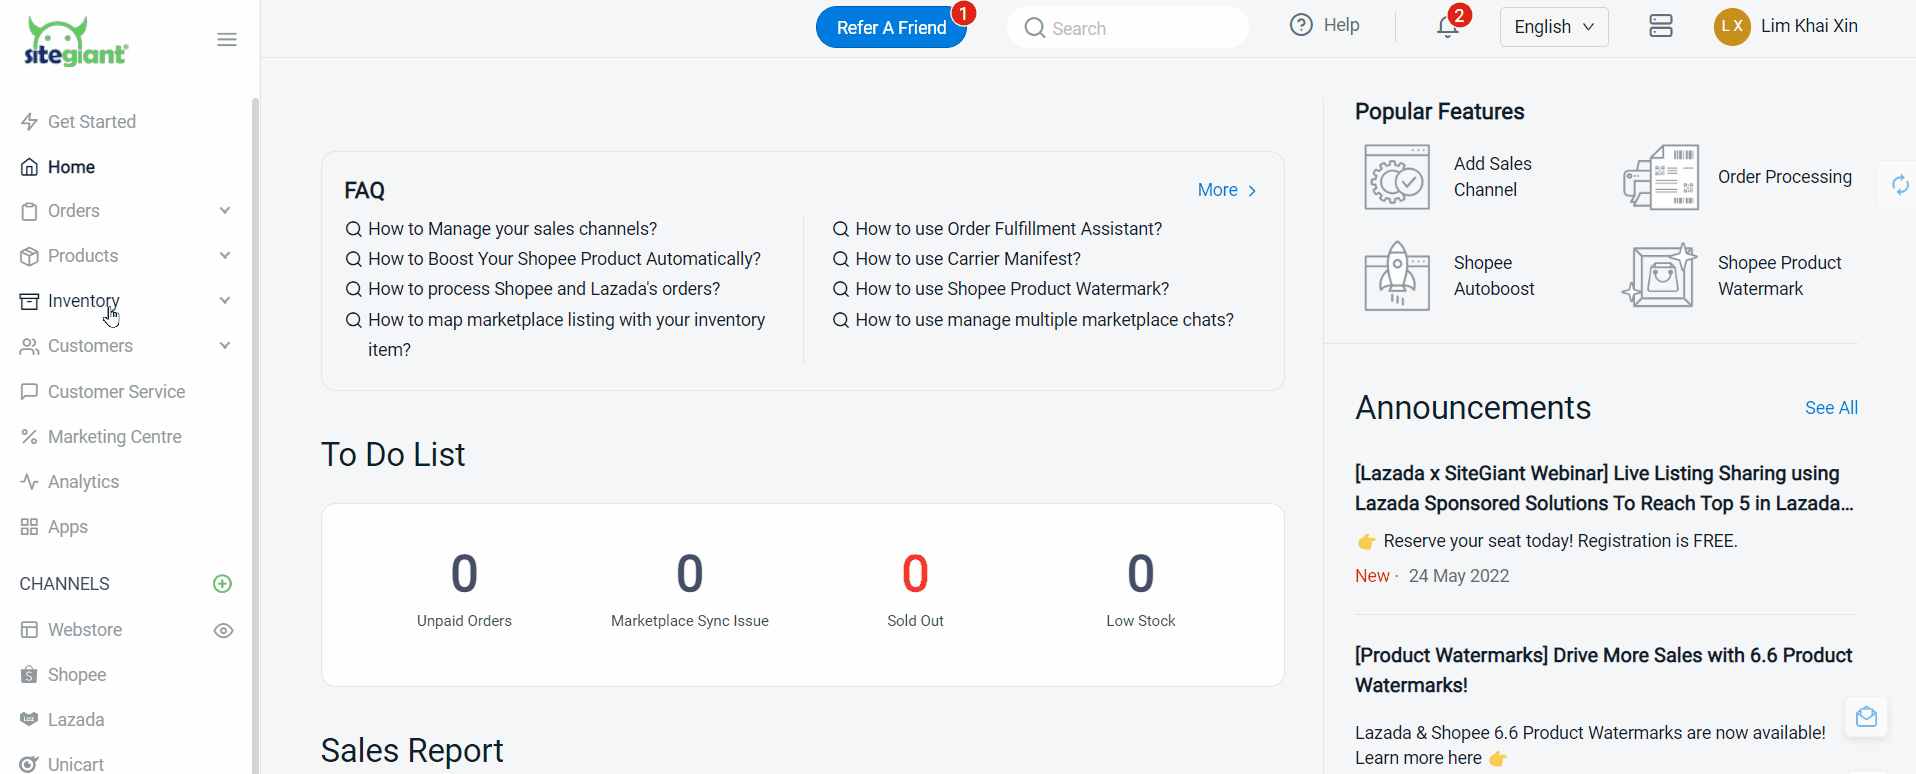Open How to use Order Fulfillment Assistant FAQ

(x=1008, y=229)
